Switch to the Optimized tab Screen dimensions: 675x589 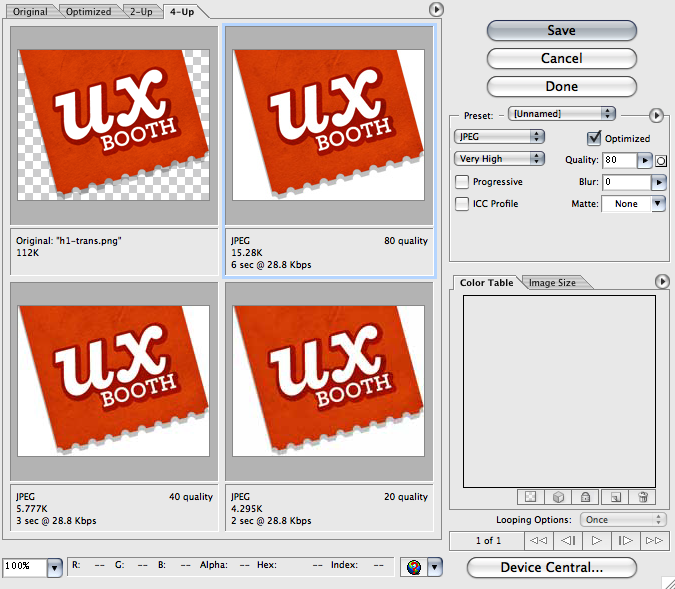tap(88, 12)
